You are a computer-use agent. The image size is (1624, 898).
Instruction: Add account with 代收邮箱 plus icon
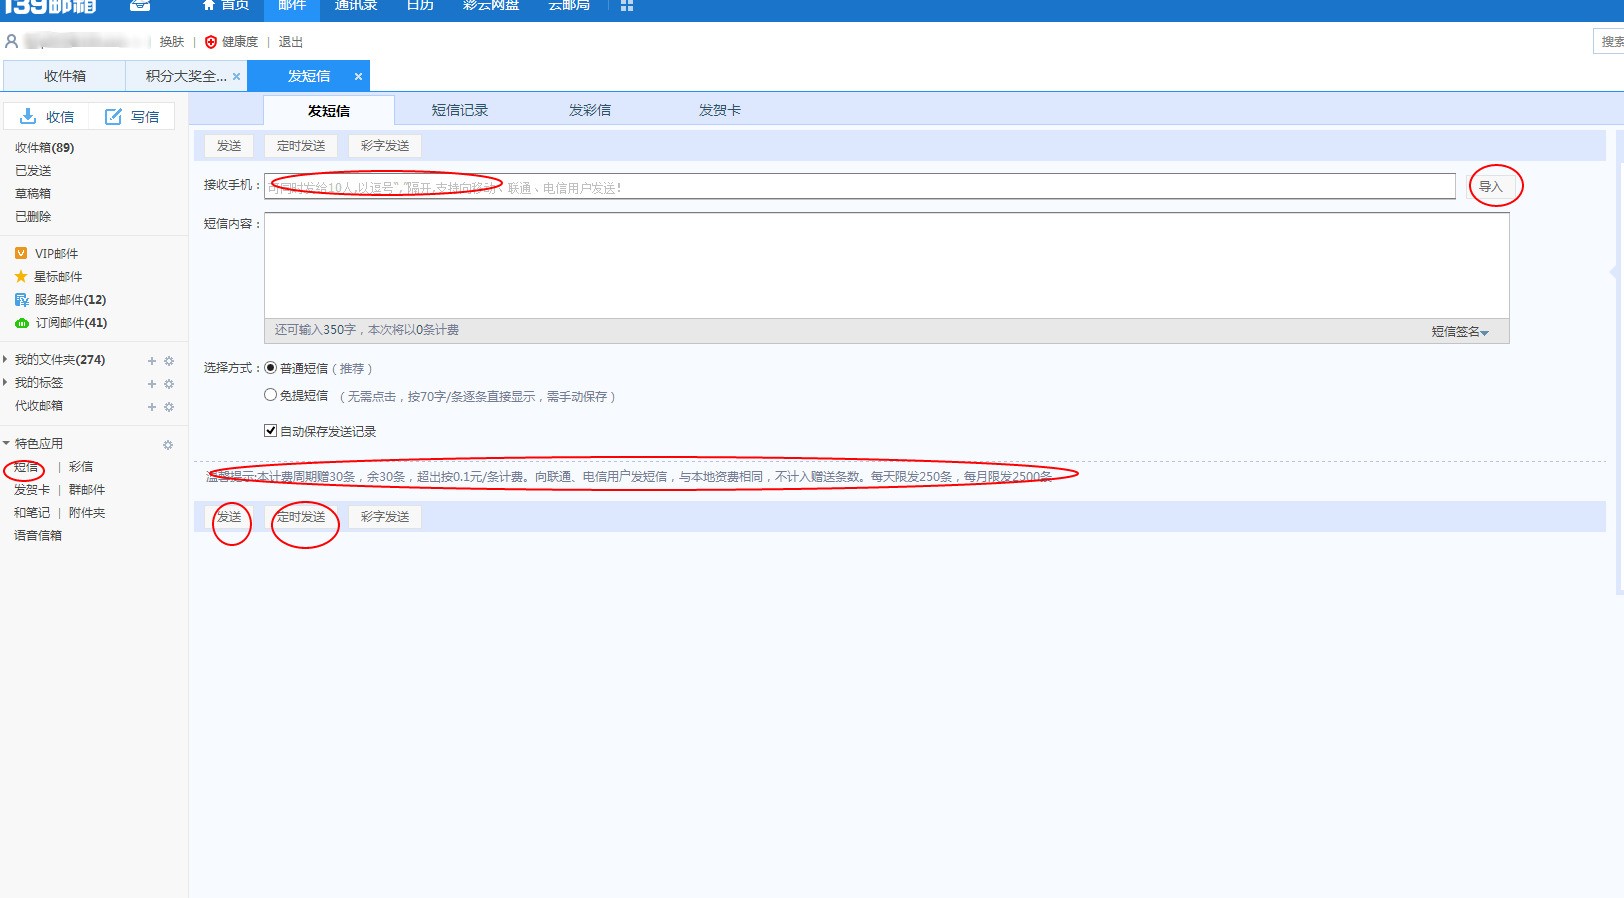coord(152,407)
